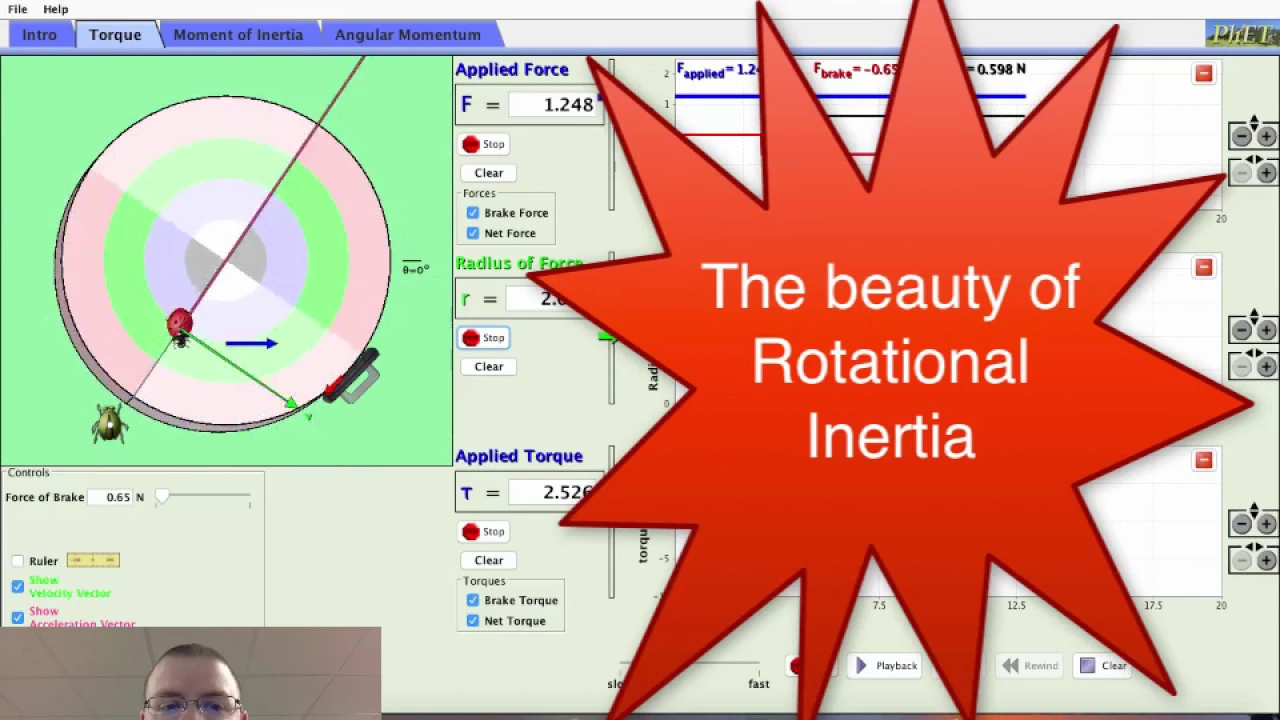
Task: Stop recording under Applied Force
Action: coord(484,144)
